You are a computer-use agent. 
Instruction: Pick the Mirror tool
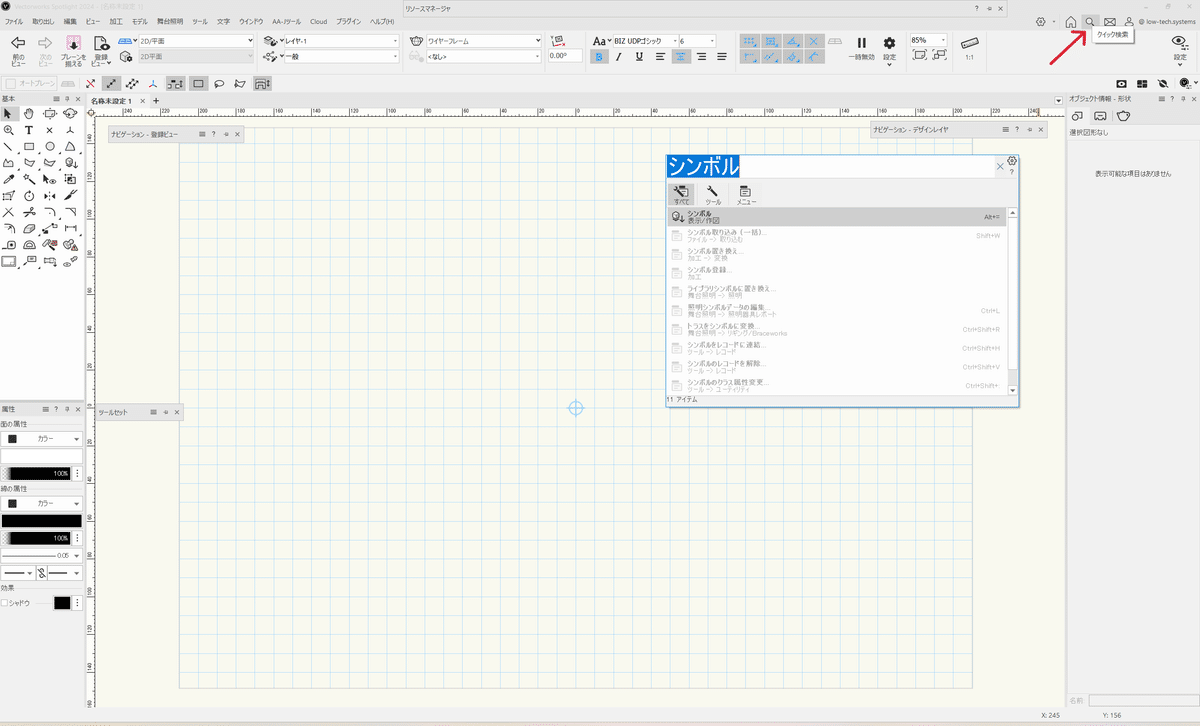click(49, 195)
